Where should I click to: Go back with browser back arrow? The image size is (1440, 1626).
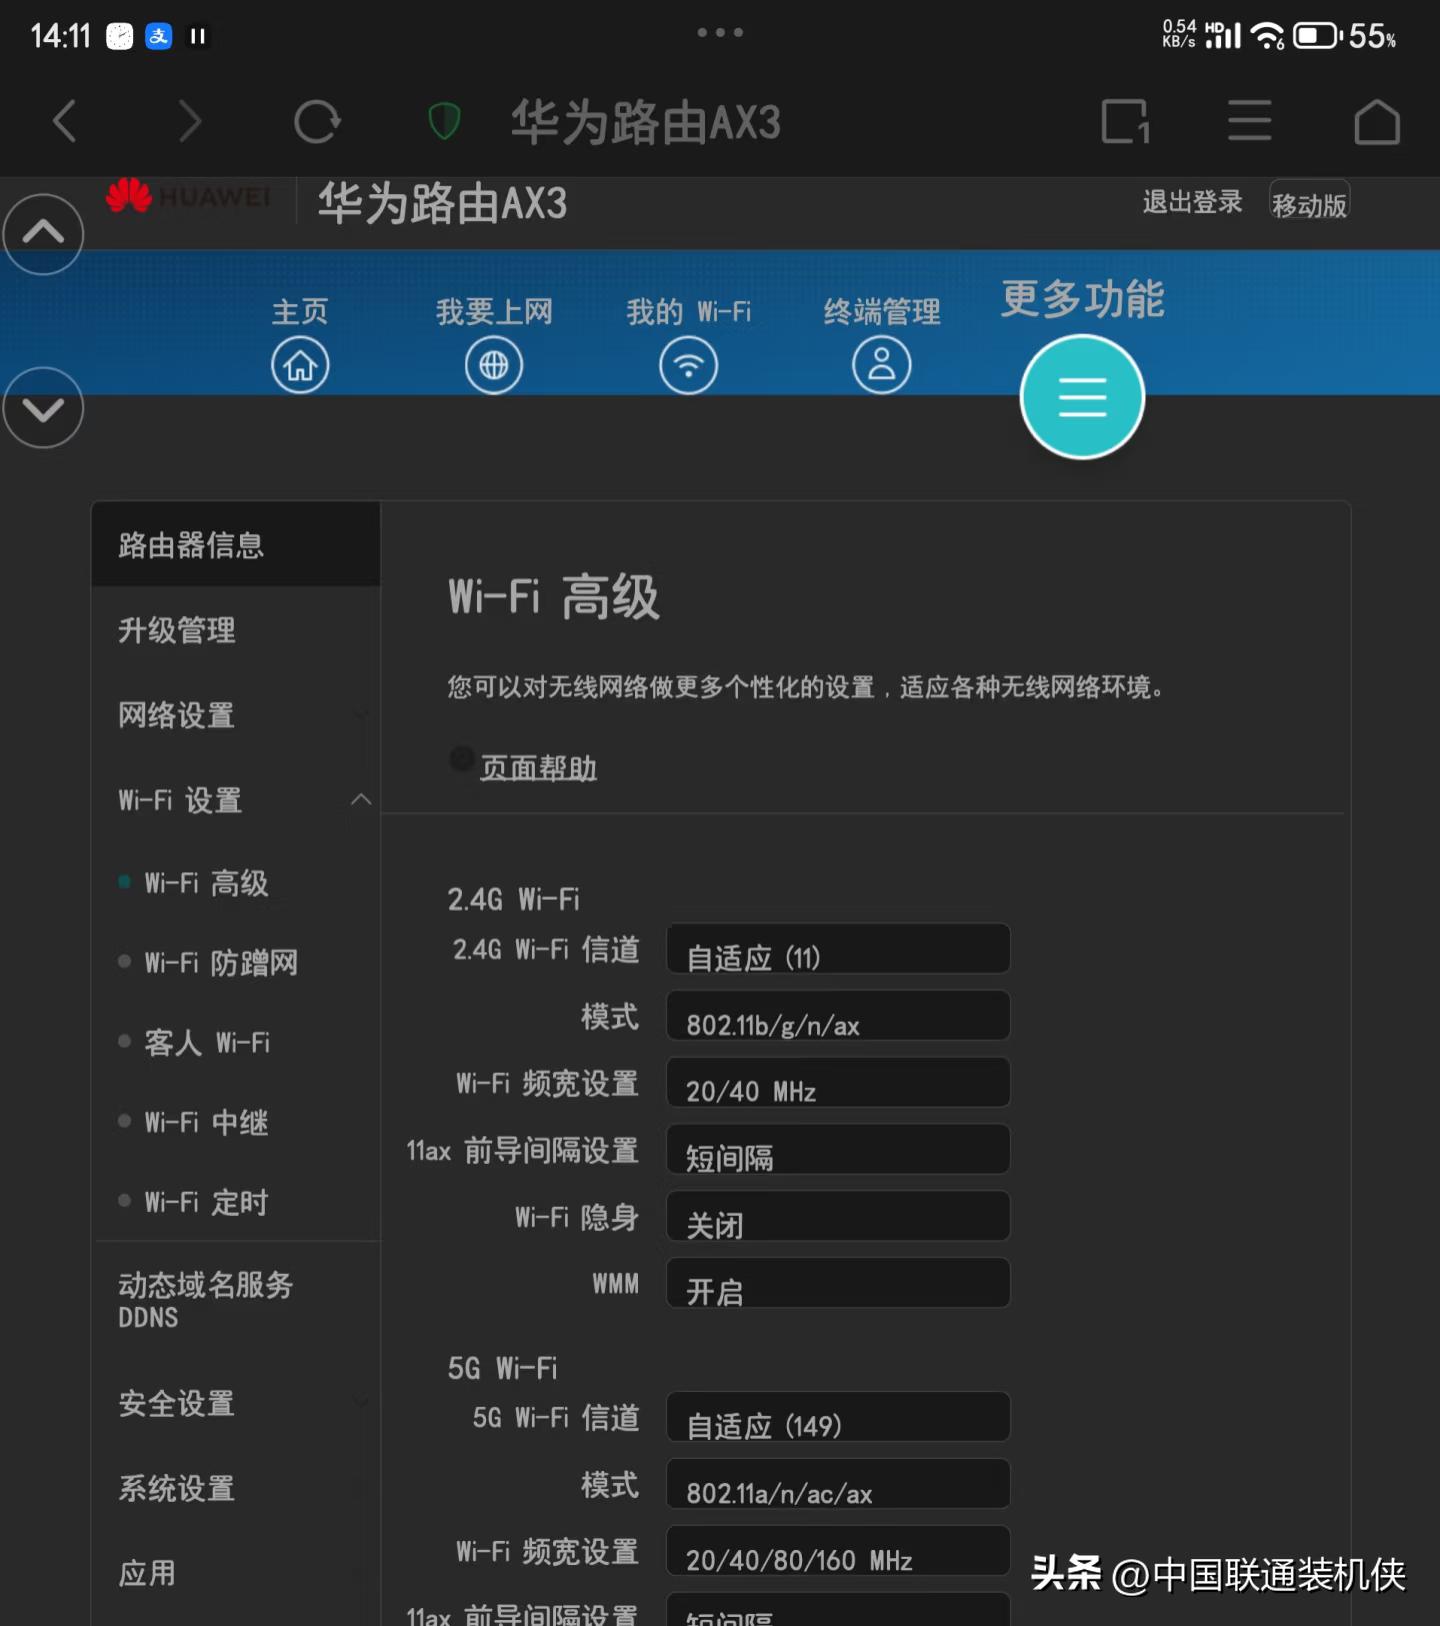point(65,121)
